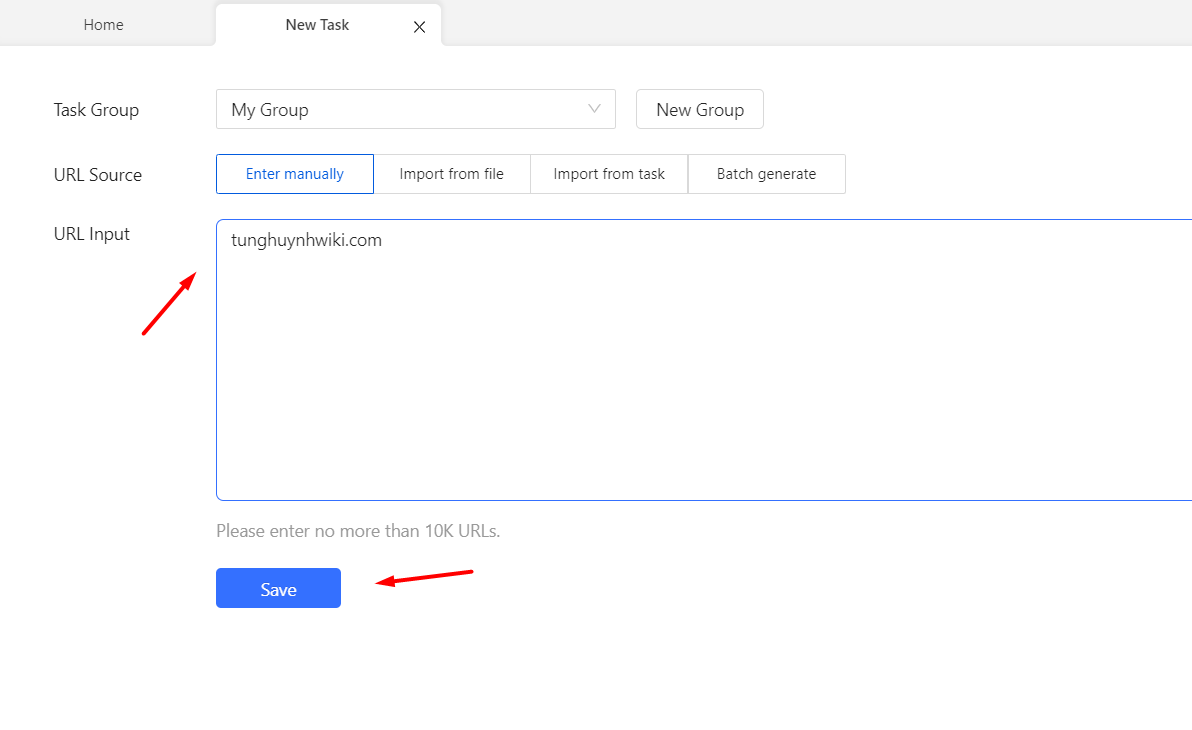1192x730 pixels.
Task: Select the tunghuynhwiki.com URL text
Action: pyautogui.click(x=305, y=239)
